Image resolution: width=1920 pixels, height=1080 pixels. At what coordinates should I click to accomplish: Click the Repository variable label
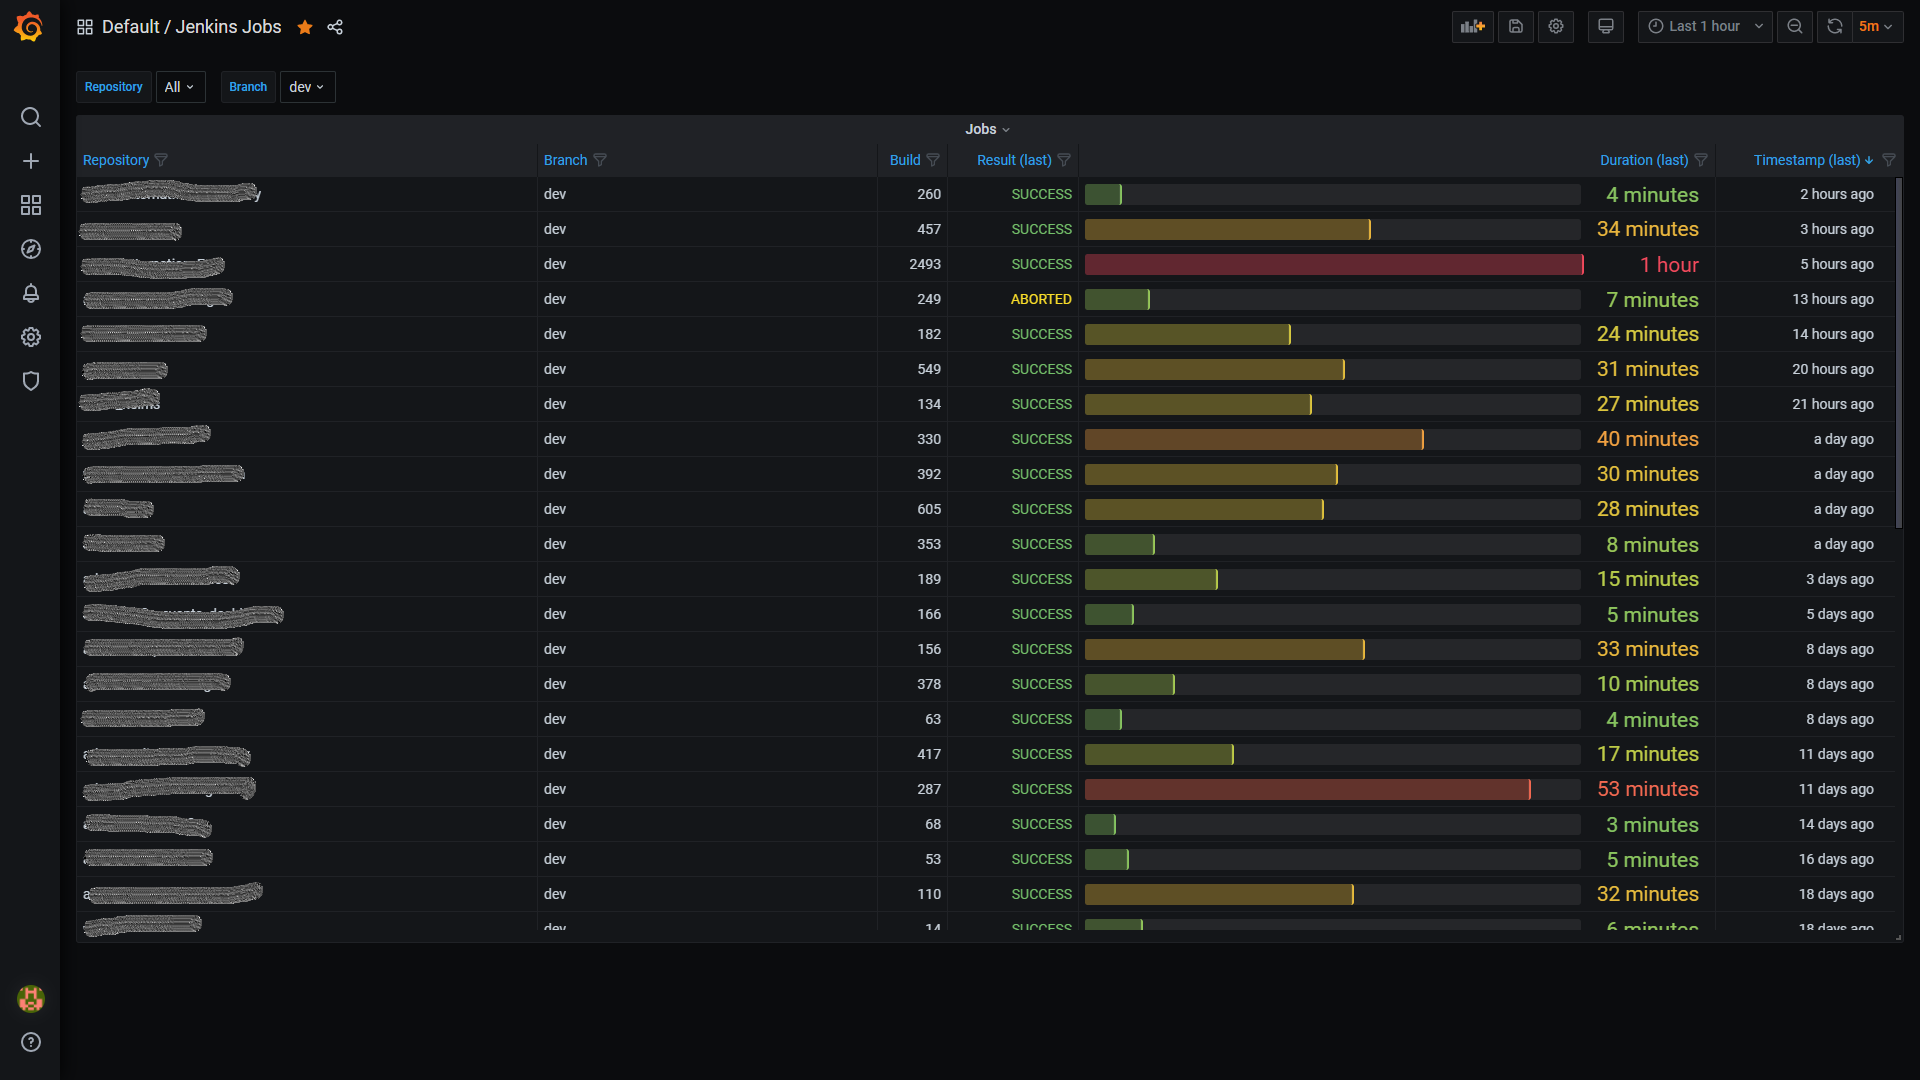[114, 87]
